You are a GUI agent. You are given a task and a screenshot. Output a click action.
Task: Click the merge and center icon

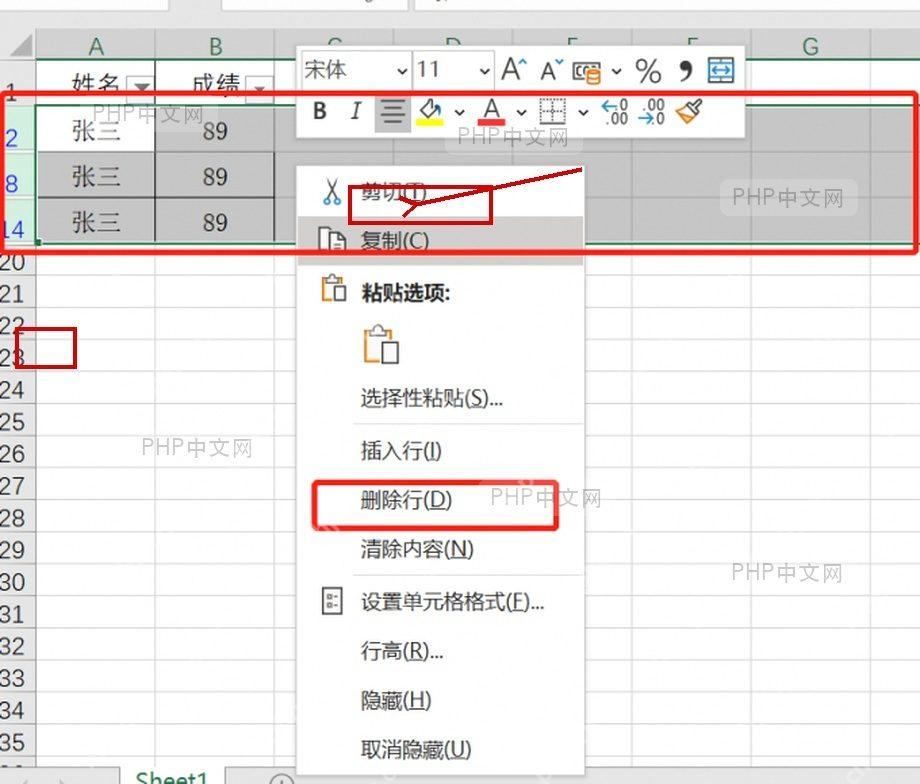(721, 70)
